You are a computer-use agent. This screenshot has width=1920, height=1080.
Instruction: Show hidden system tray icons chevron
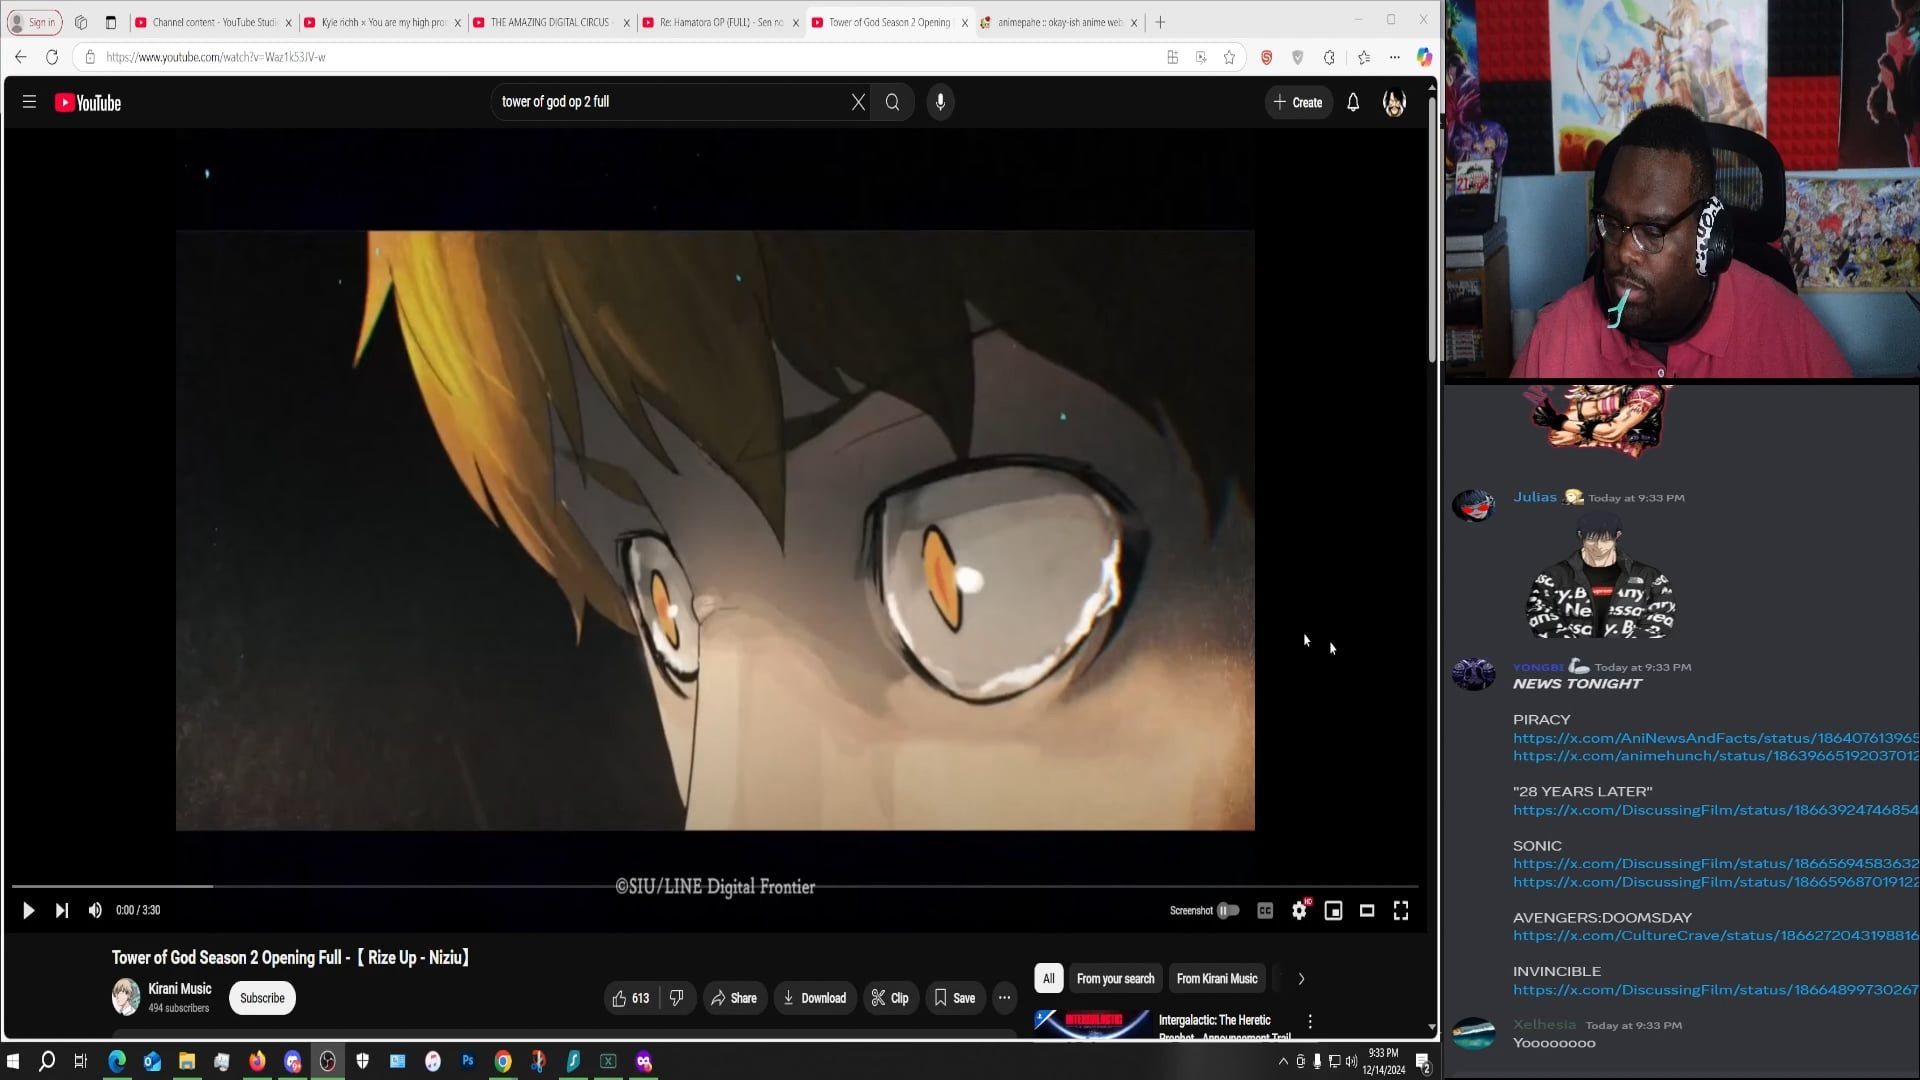[1283, 1061]
